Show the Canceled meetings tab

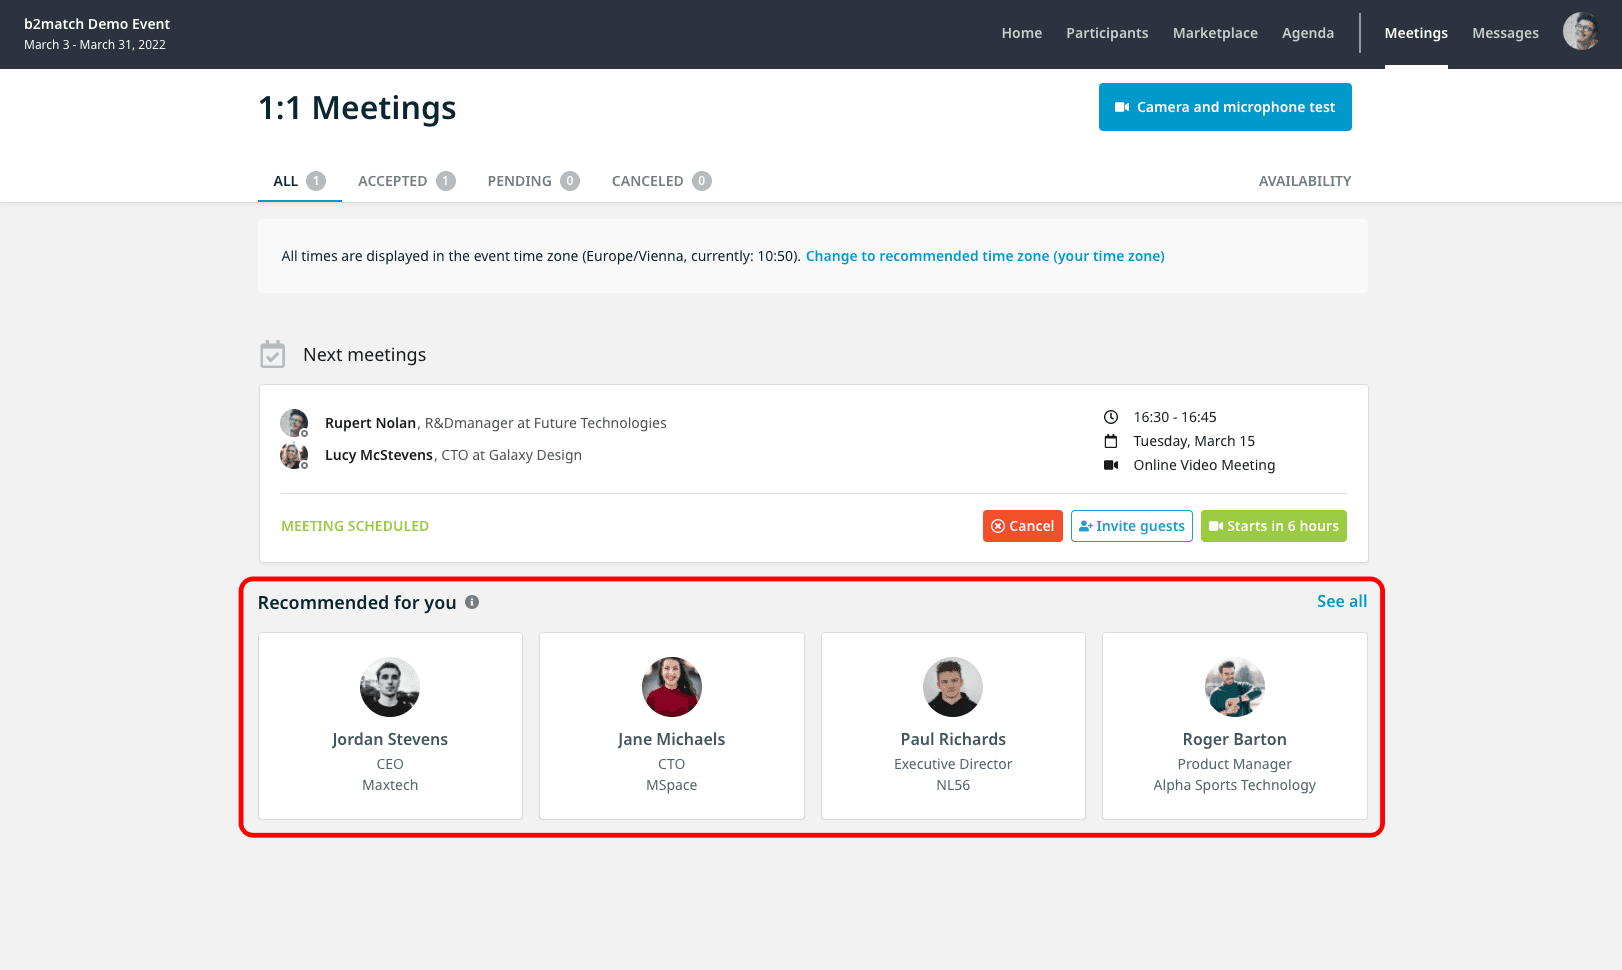660,181
